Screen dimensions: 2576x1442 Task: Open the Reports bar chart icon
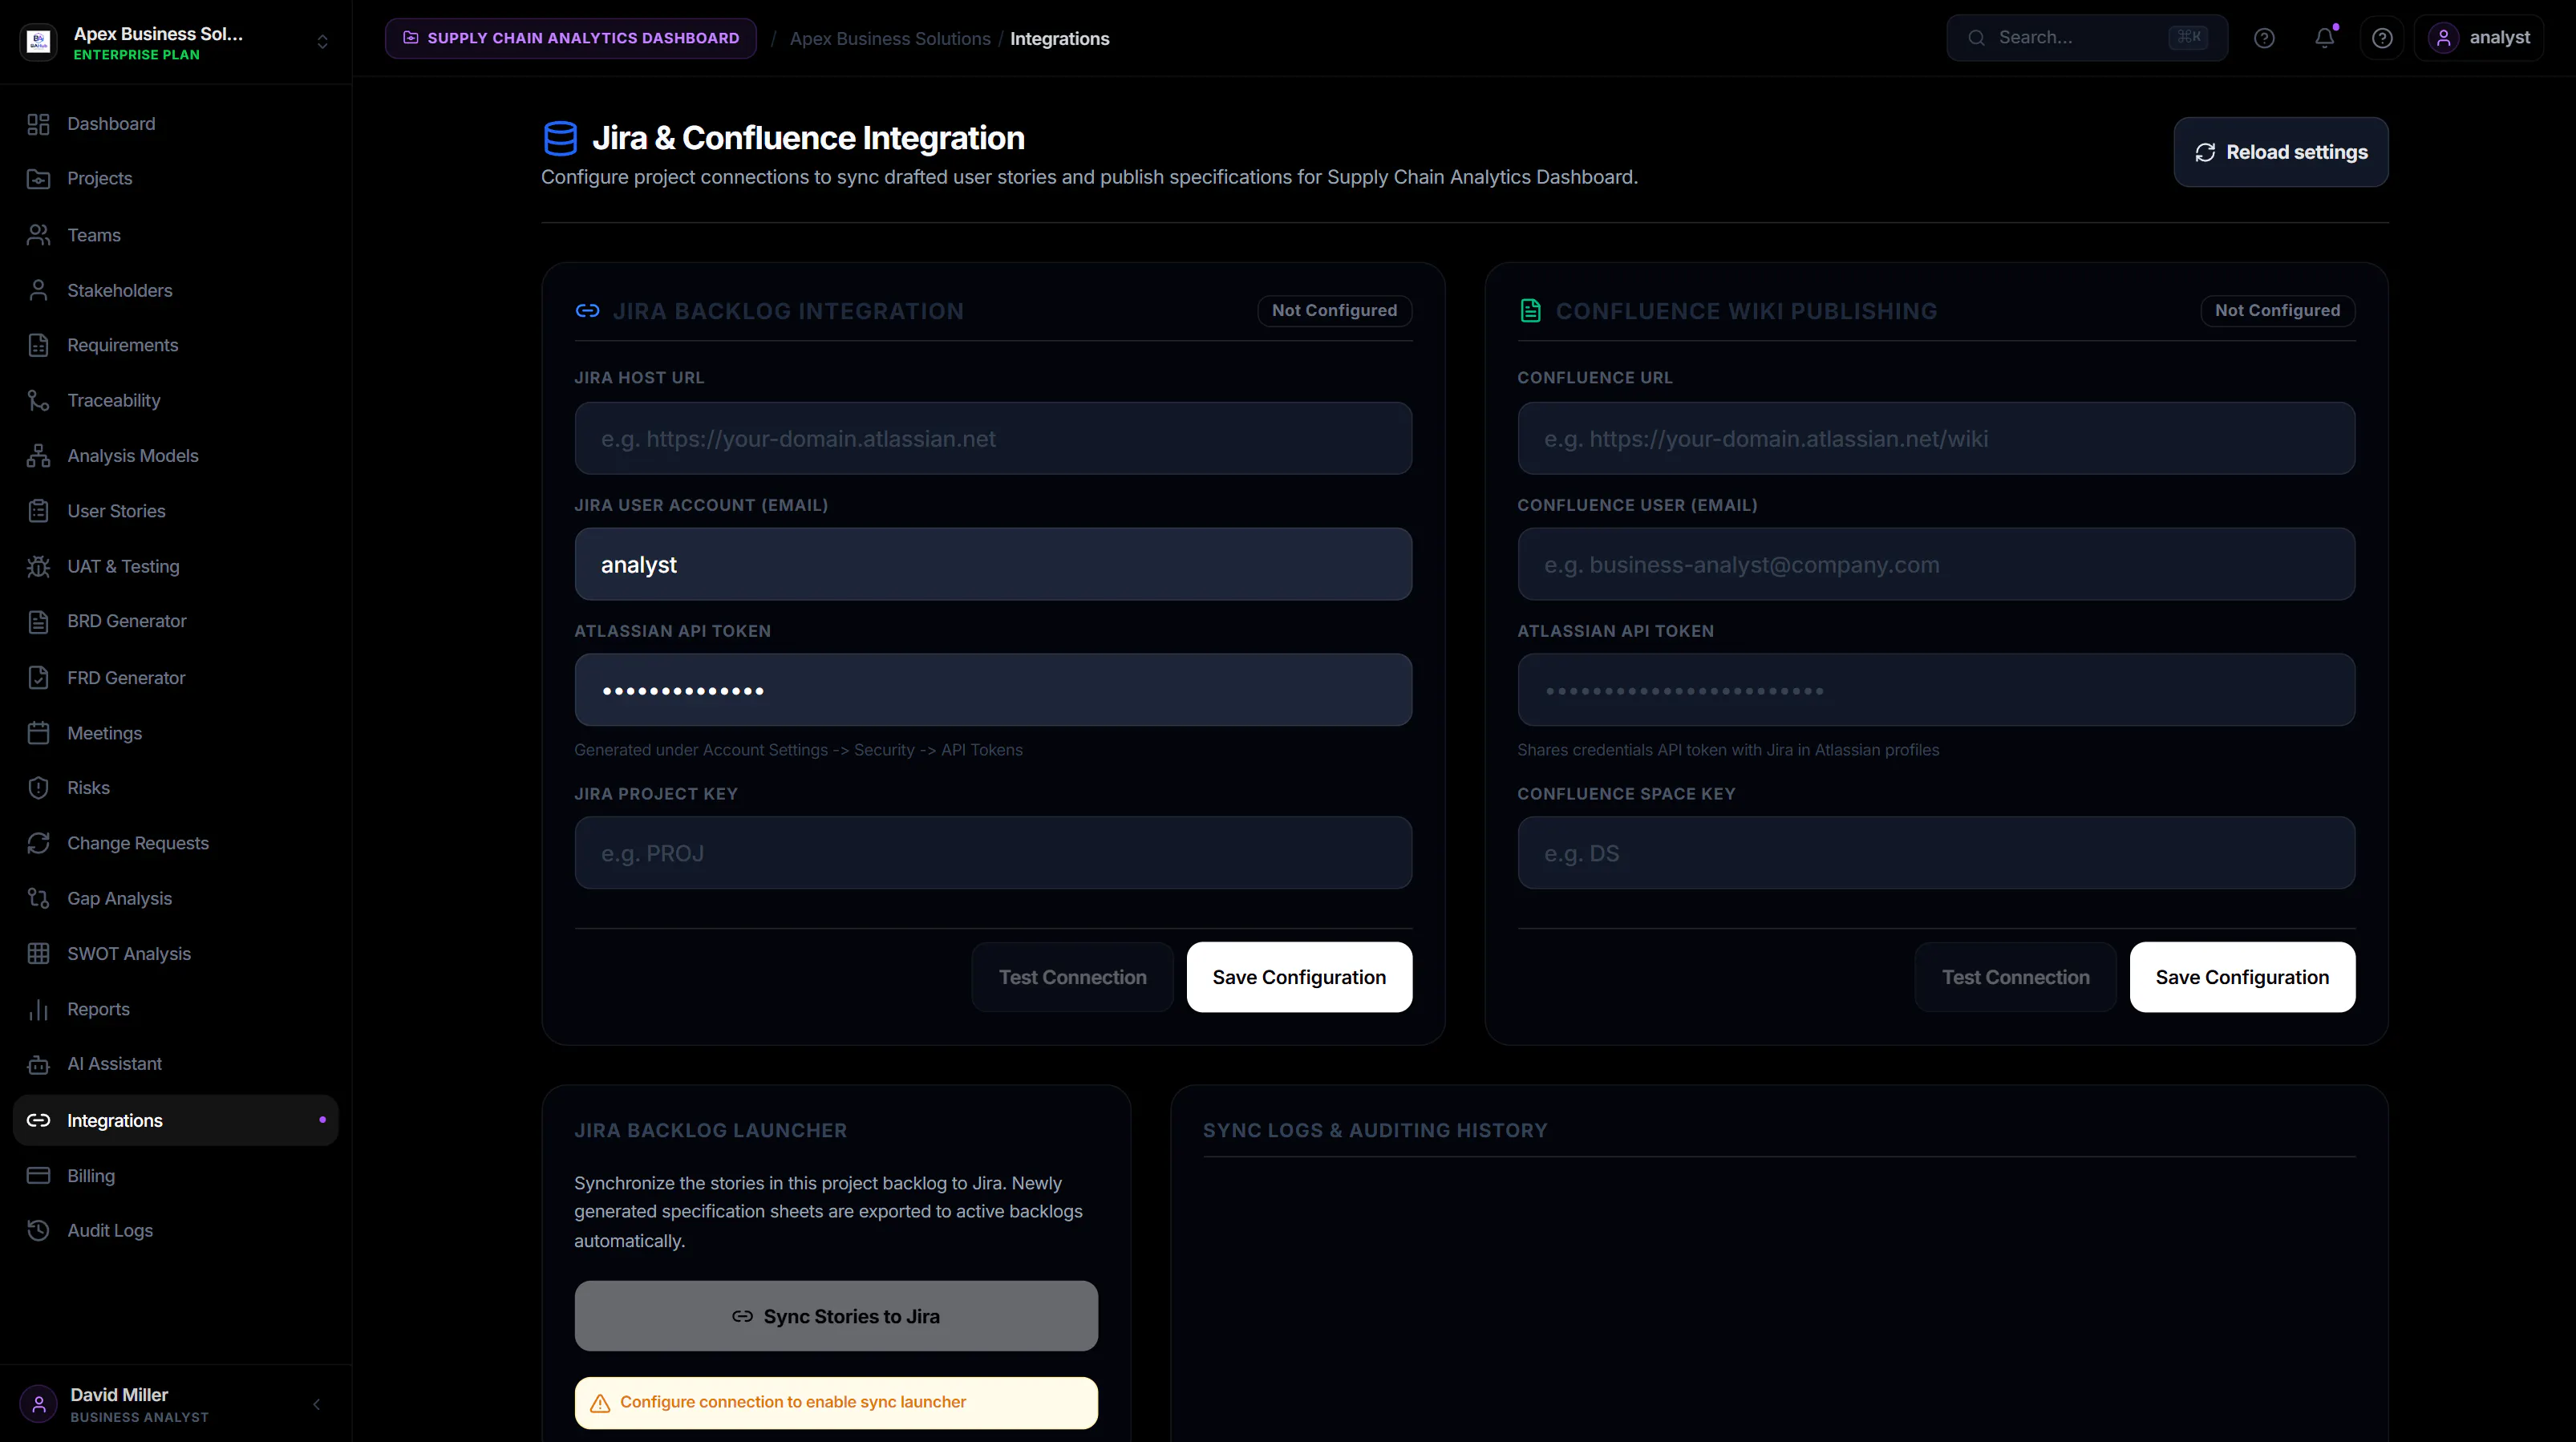38,1009
